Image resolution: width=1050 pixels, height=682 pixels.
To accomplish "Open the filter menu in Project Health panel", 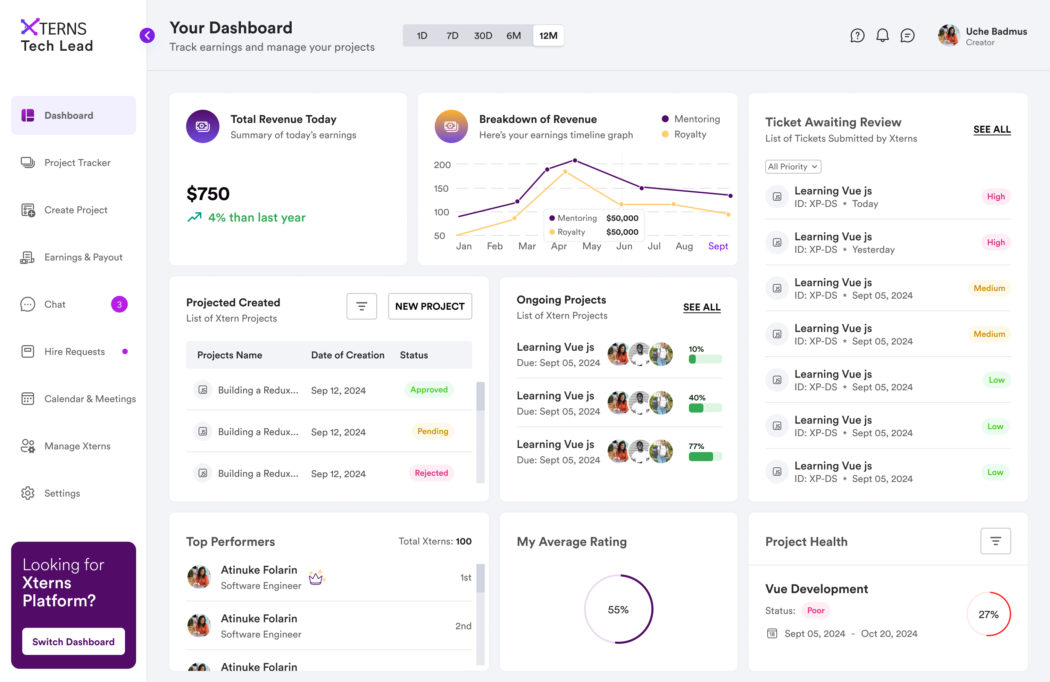I will 995,540.
